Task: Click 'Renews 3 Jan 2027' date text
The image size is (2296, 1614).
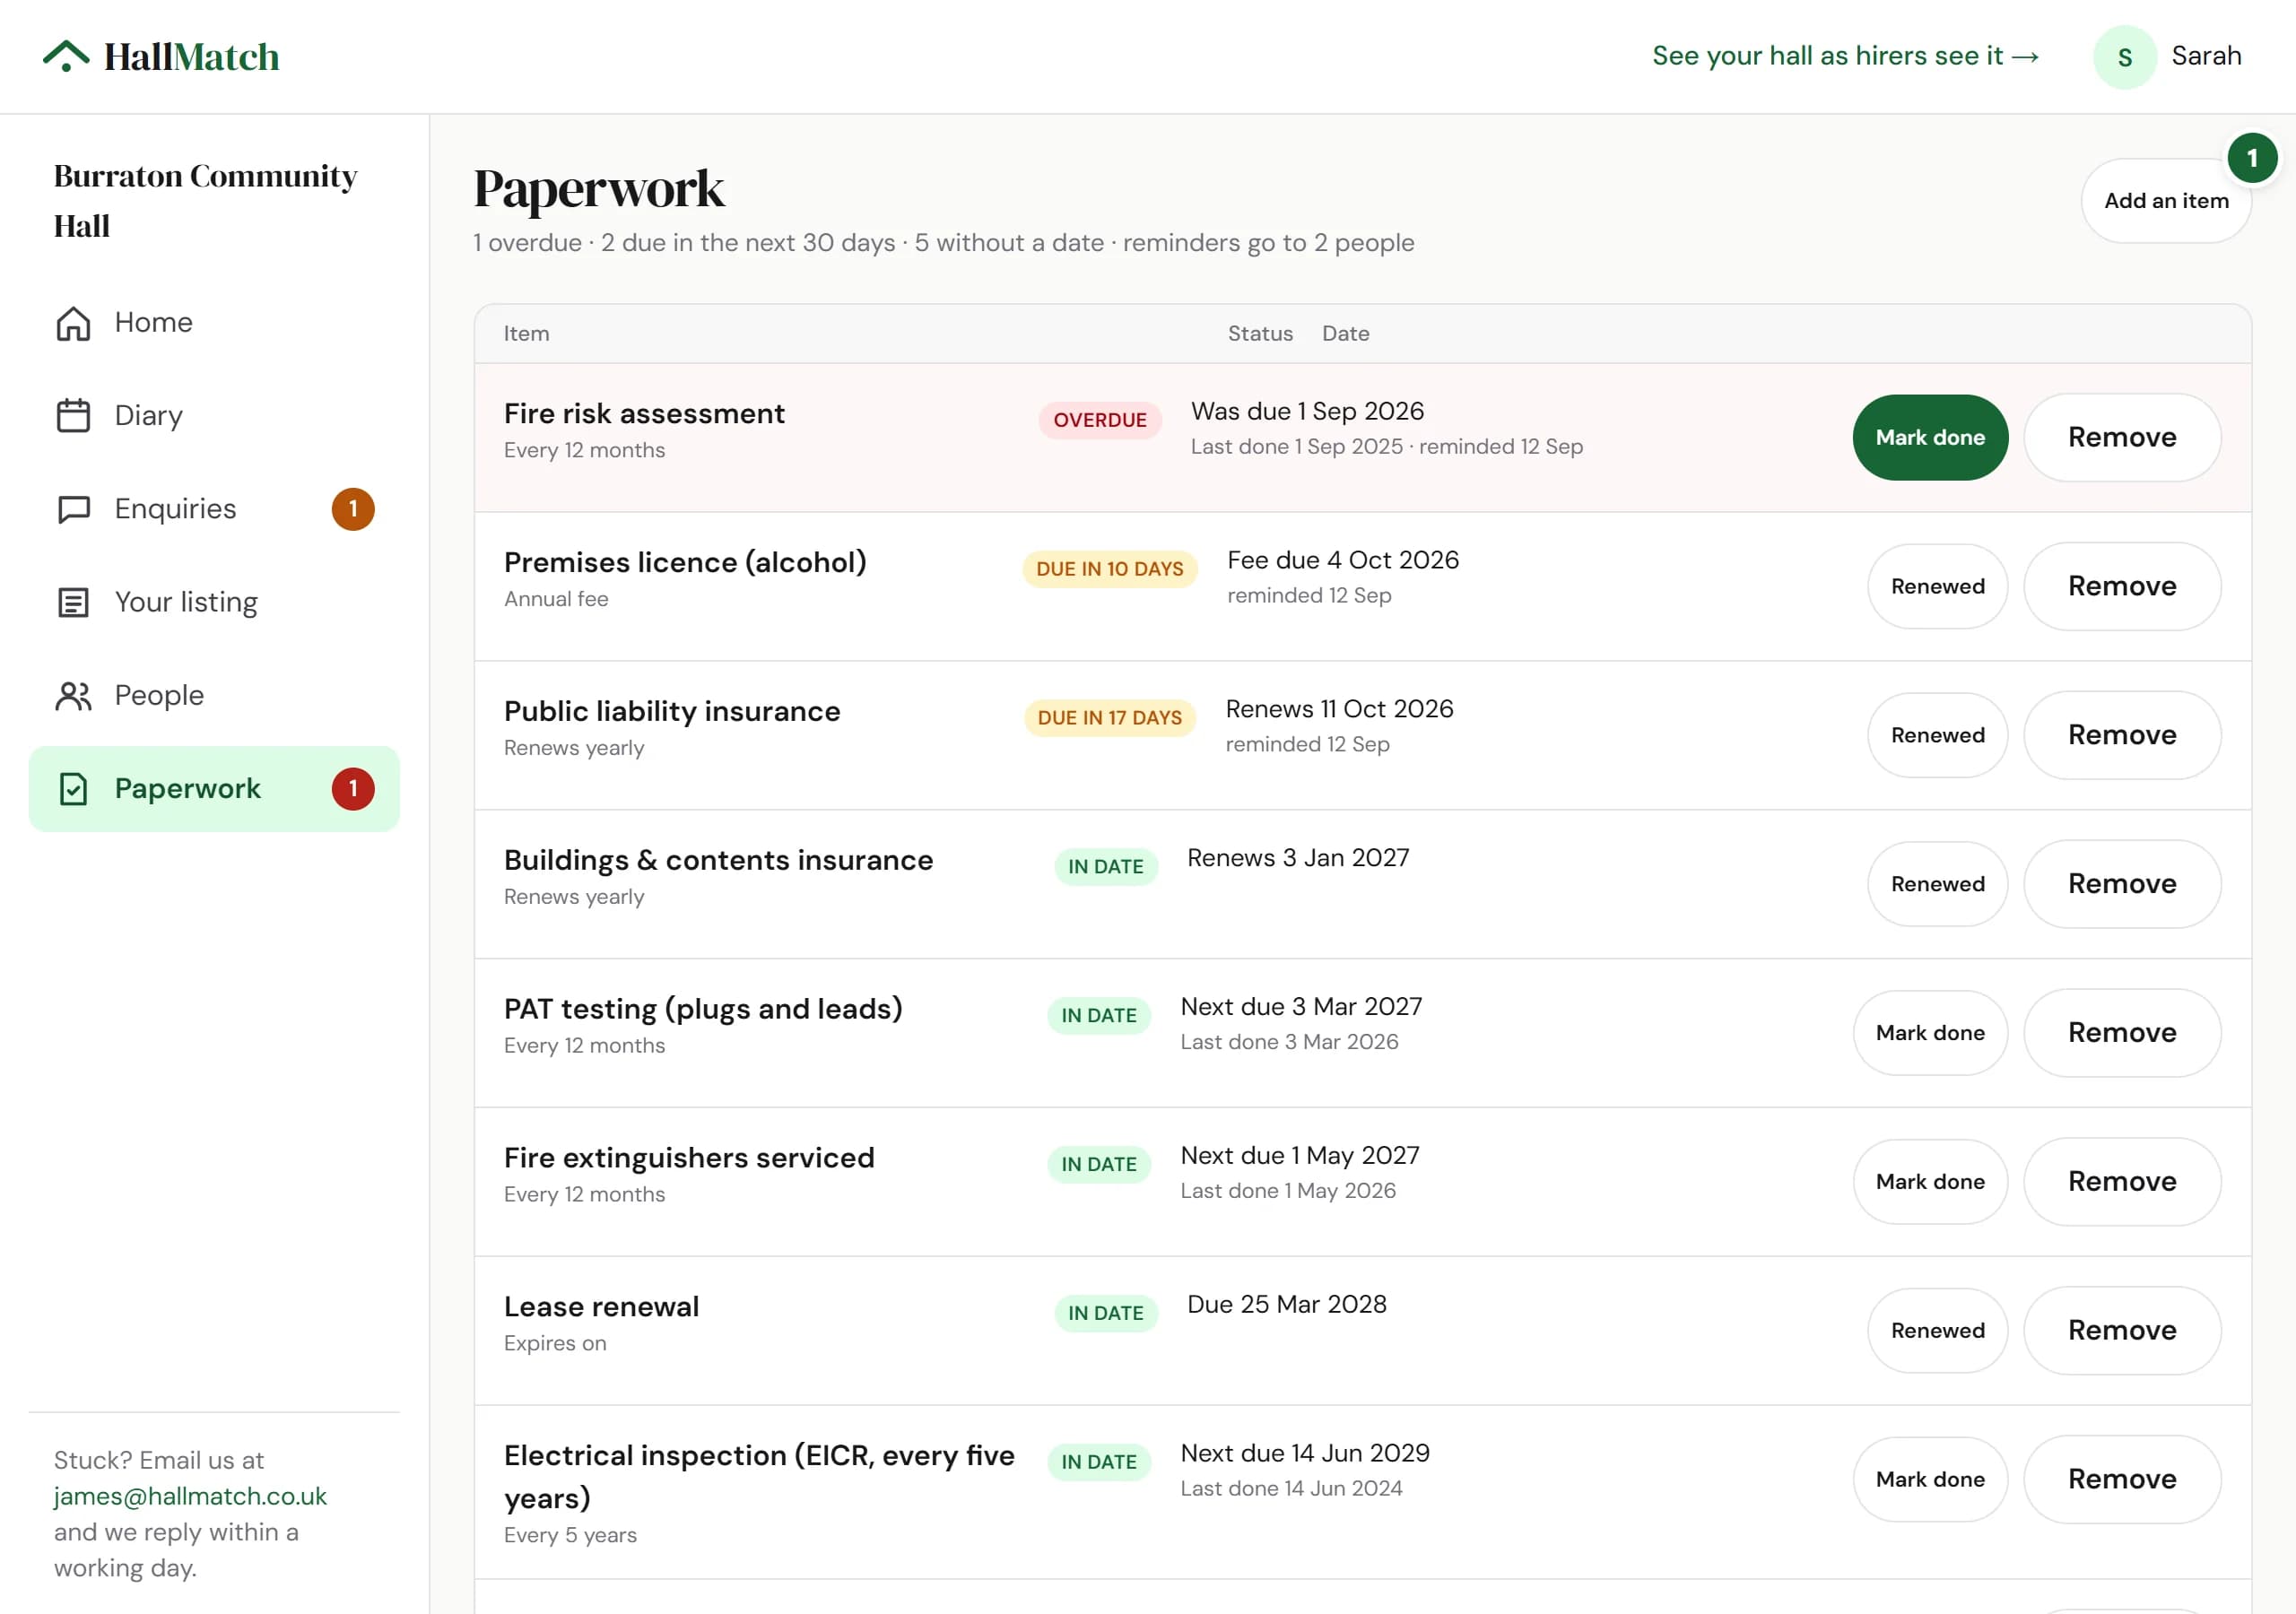Action: coord(1298,859)
